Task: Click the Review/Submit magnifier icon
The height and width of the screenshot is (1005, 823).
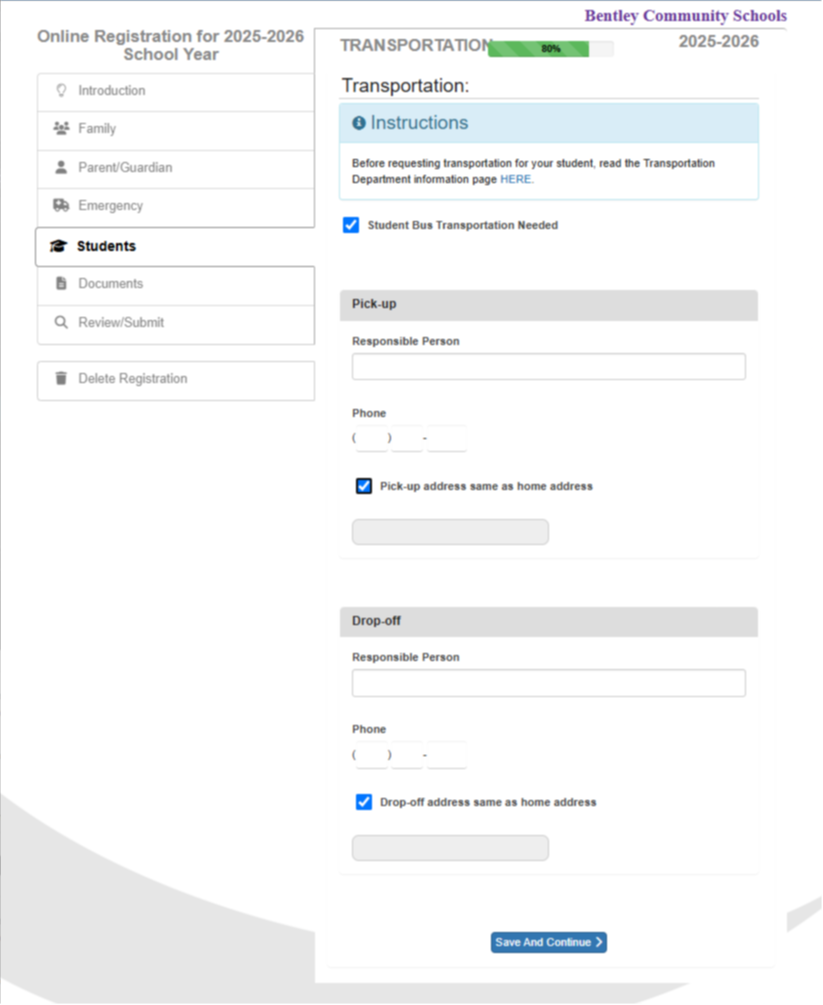Action: (x=61, y=322)
